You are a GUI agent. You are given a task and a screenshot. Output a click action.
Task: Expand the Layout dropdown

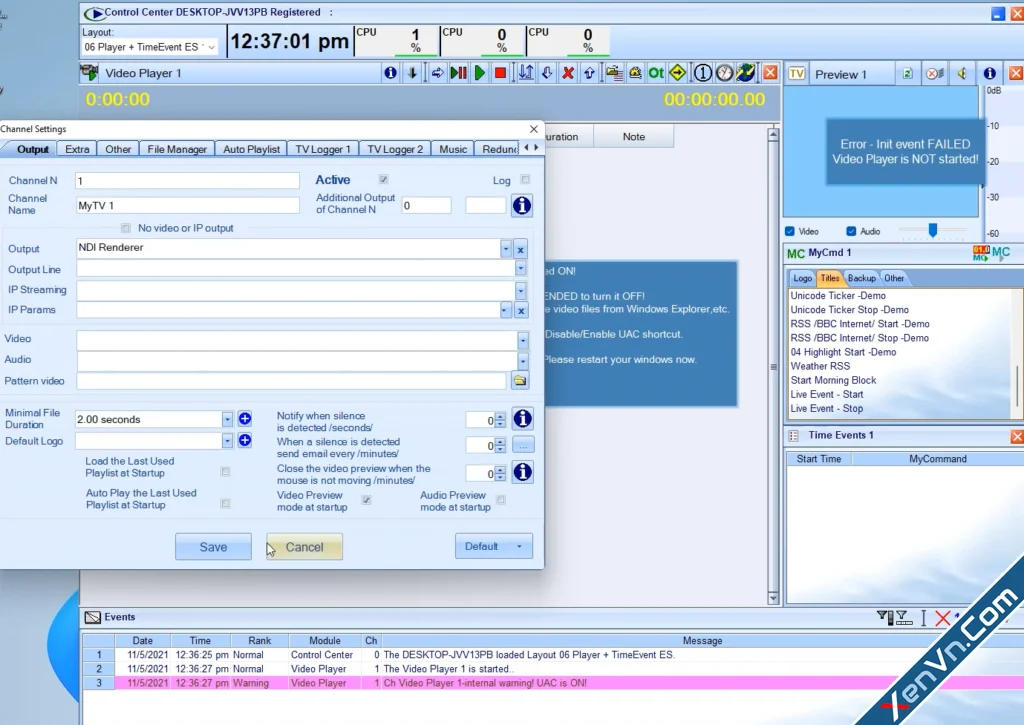pos(212,47)
